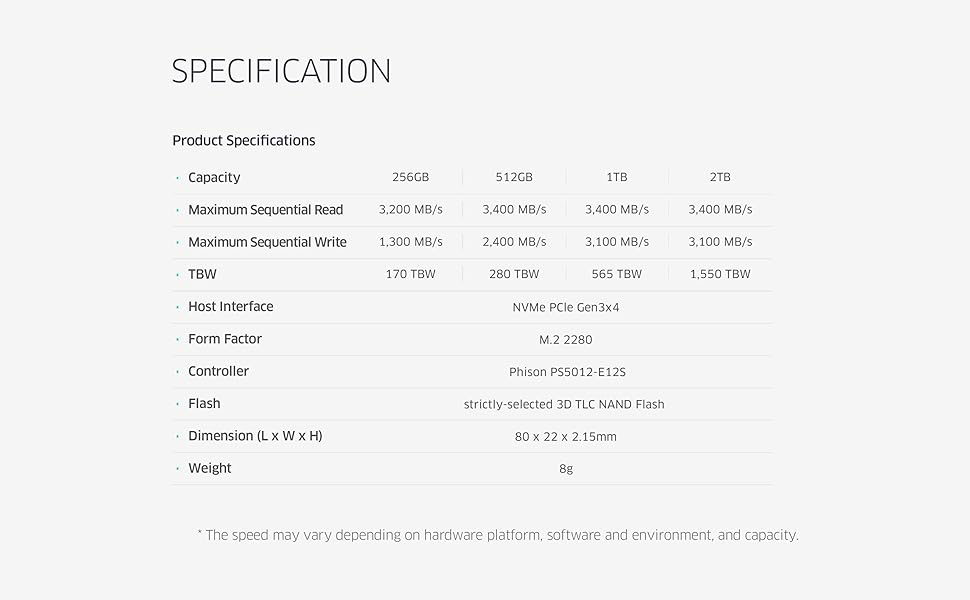Select the Capacity row label

[x=214, y=178]
